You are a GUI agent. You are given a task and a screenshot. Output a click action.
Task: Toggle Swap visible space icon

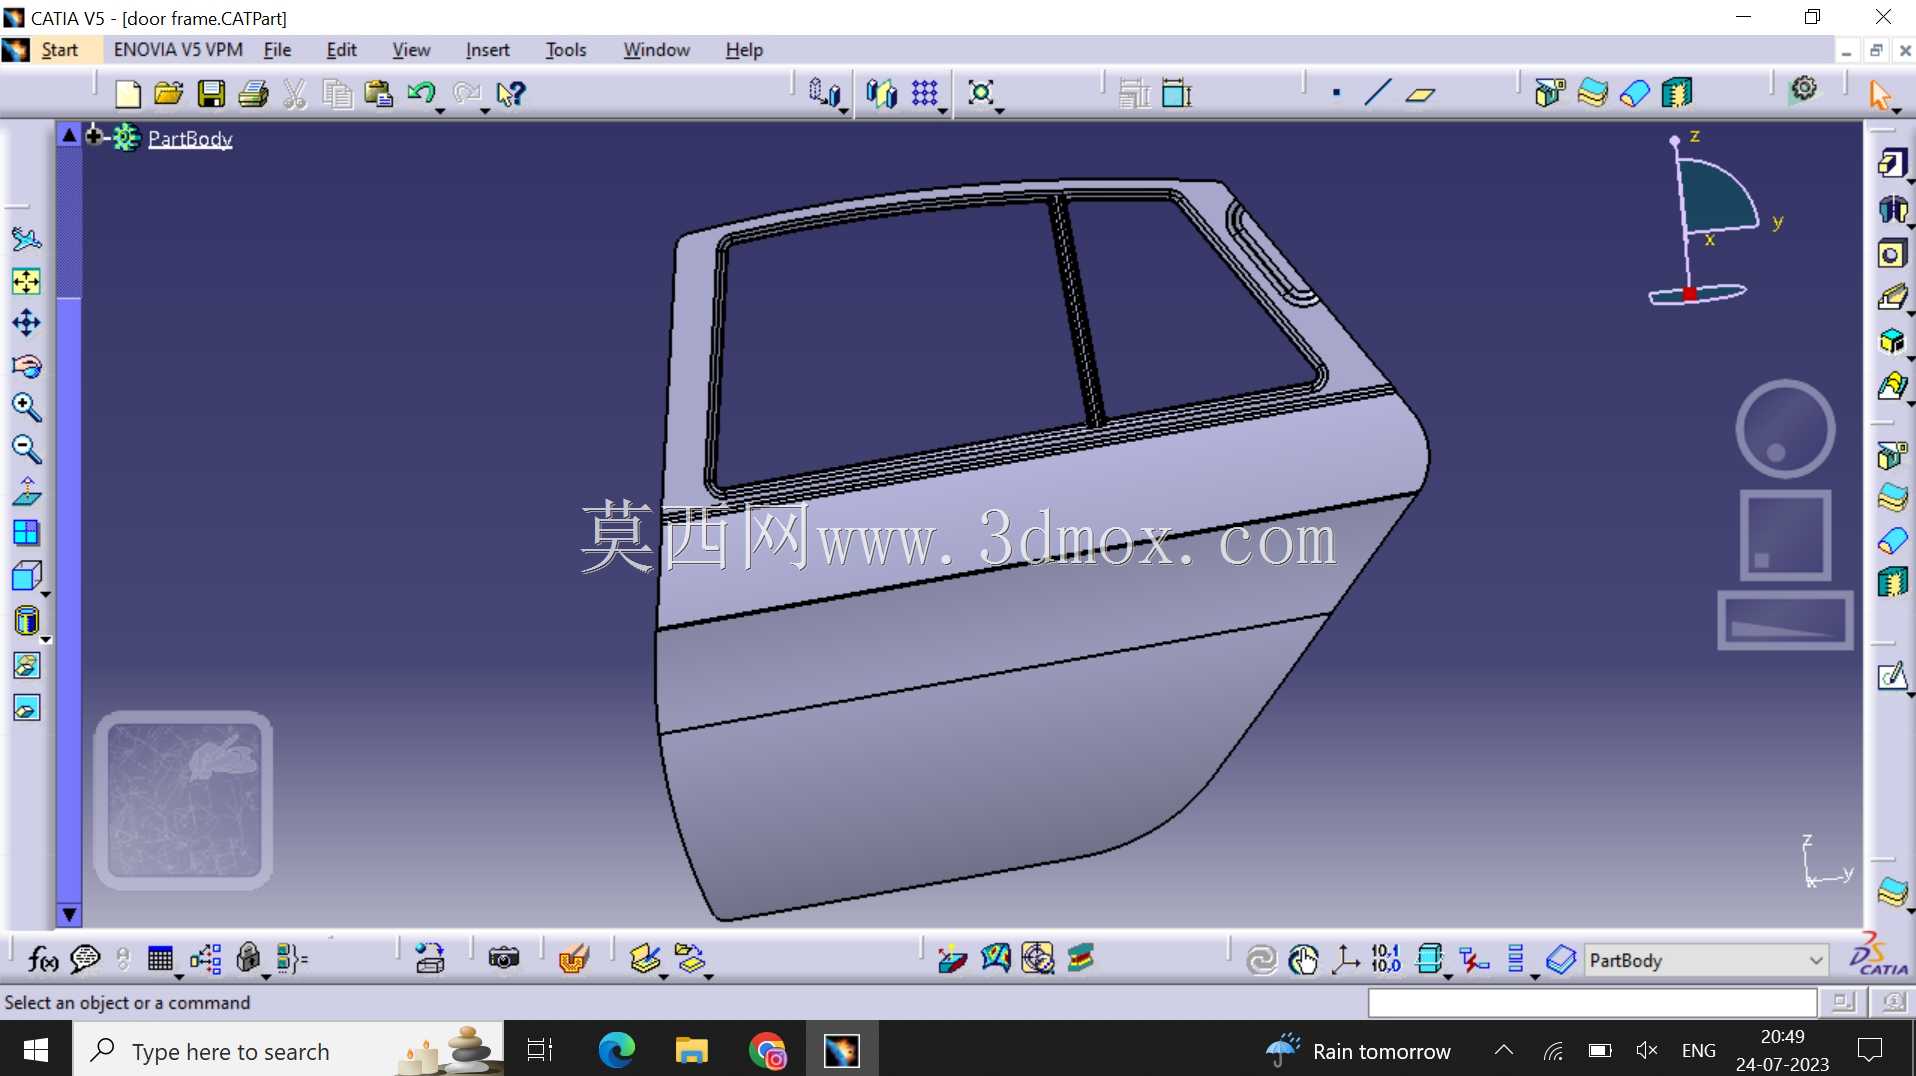pyautogui.click(x=26, y=708)
